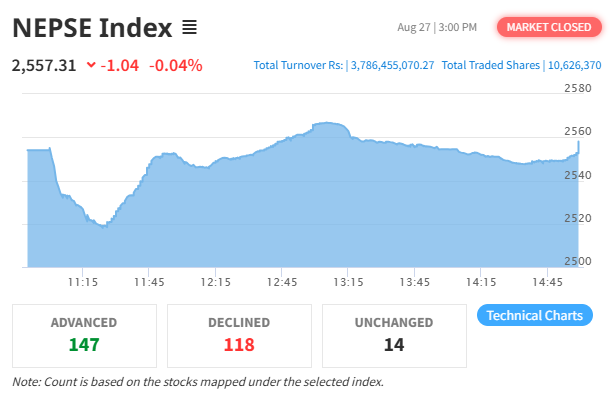The image size is (614, 398).
Task: Open the Technical Charts button
Action: pyautogui.click(x=535, y=315)
